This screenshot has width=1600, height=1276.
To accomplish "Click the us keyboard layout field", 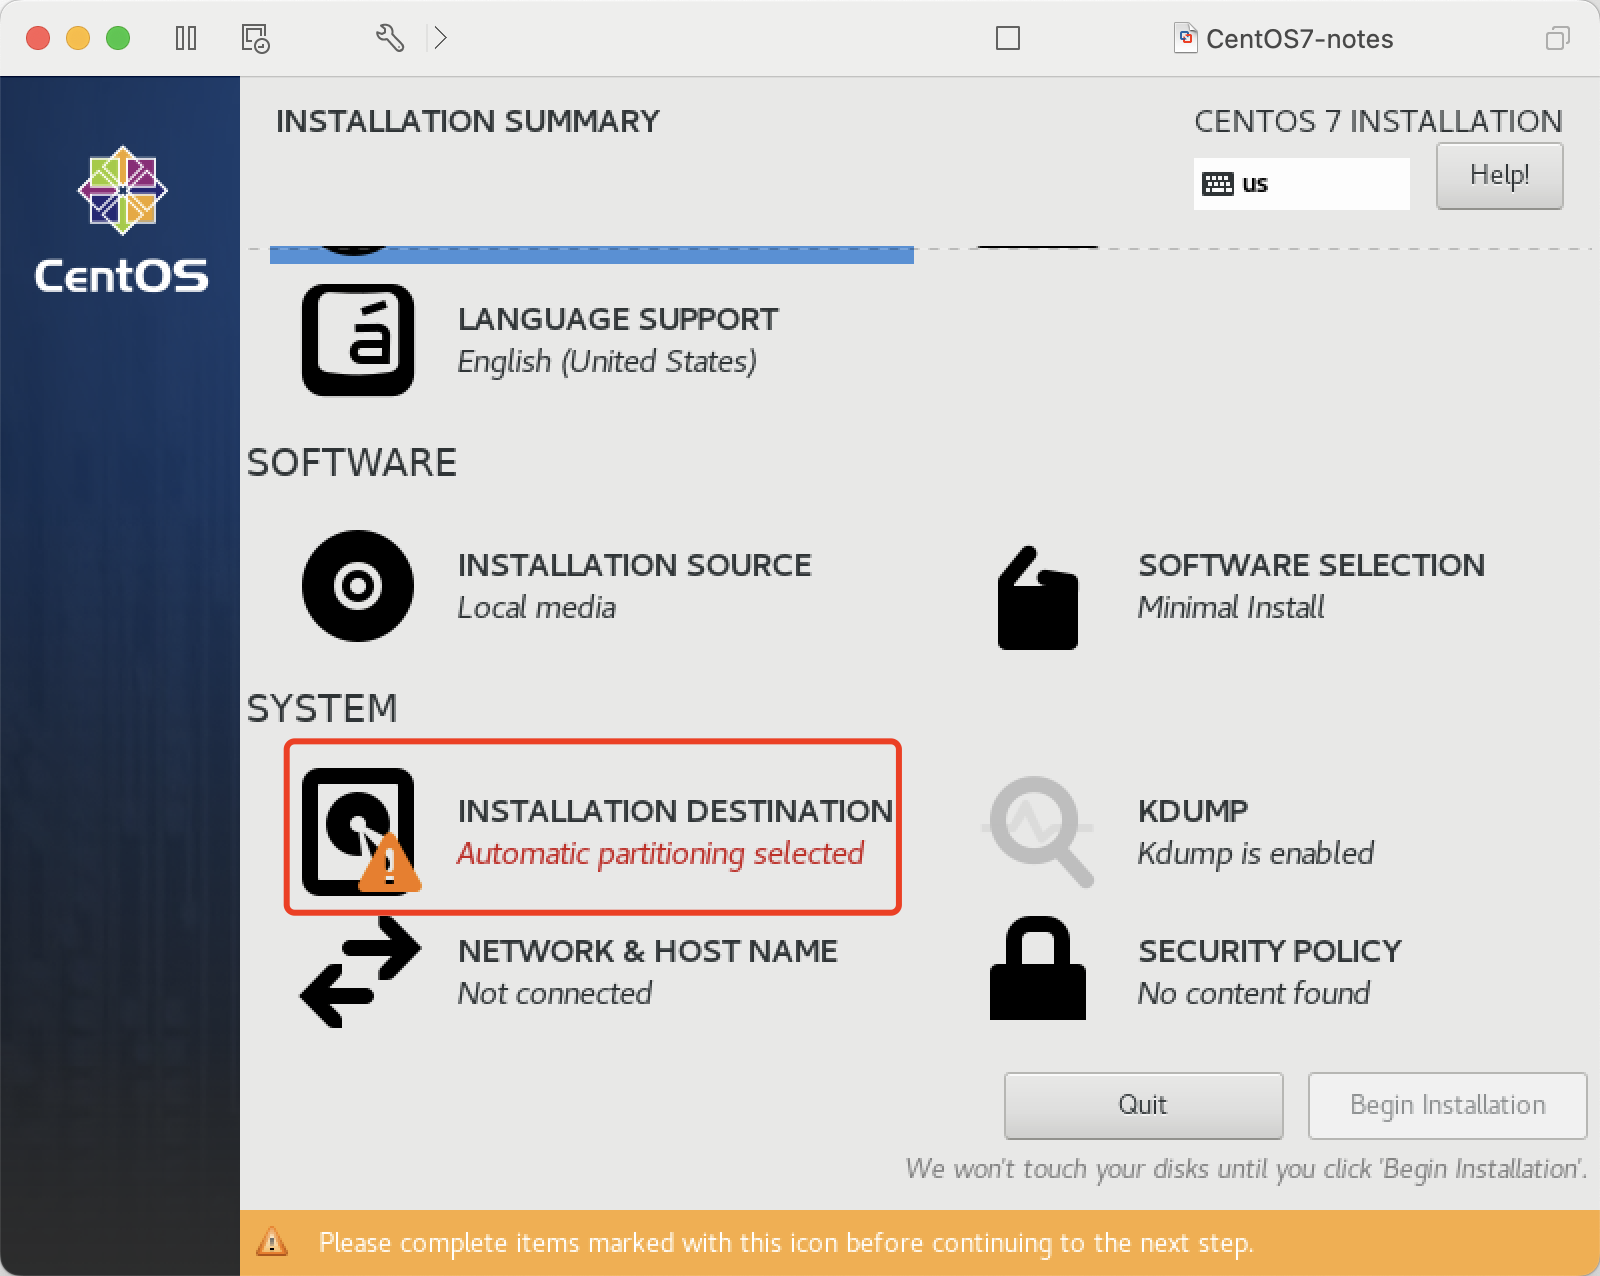I will coord(1302,184).
